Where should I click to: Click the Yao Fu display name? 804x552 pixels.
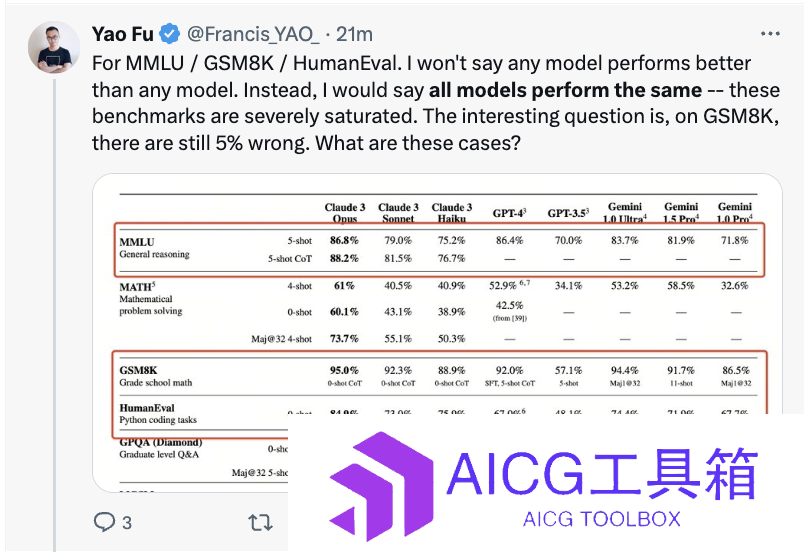click(123, 34)
